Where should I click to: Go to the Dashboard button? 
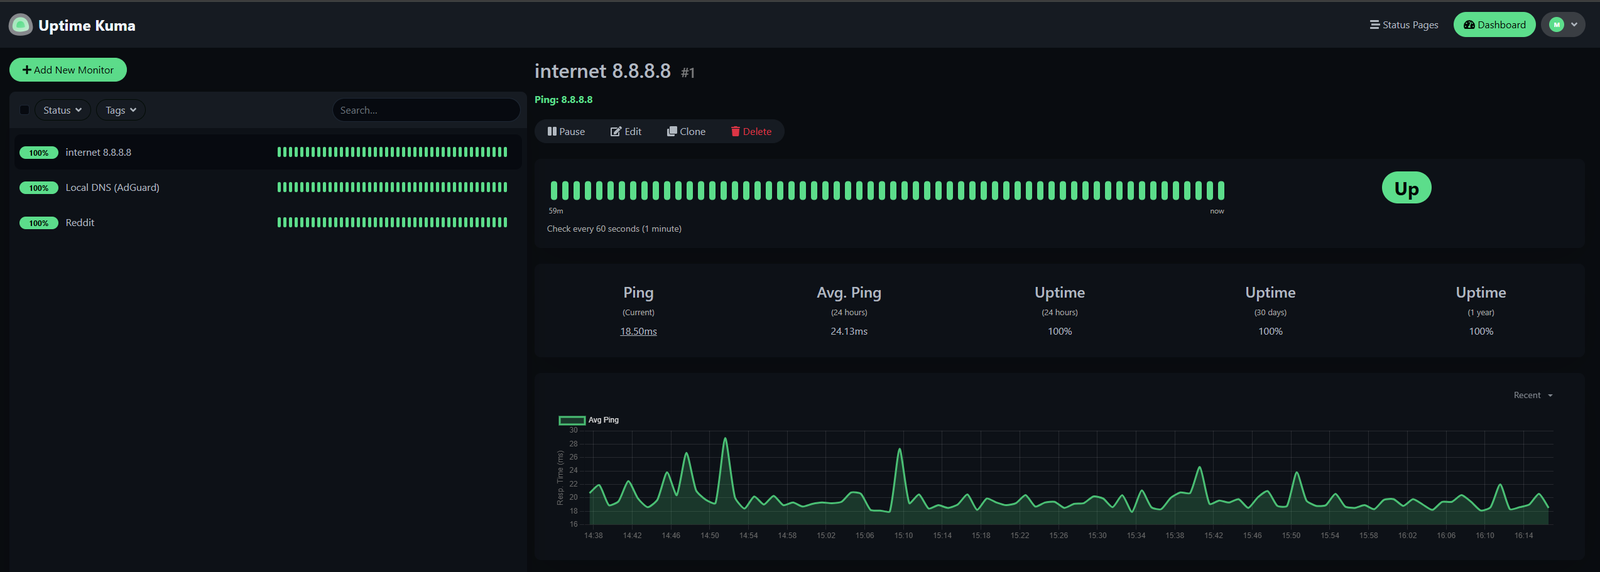tap(1494, 25)
